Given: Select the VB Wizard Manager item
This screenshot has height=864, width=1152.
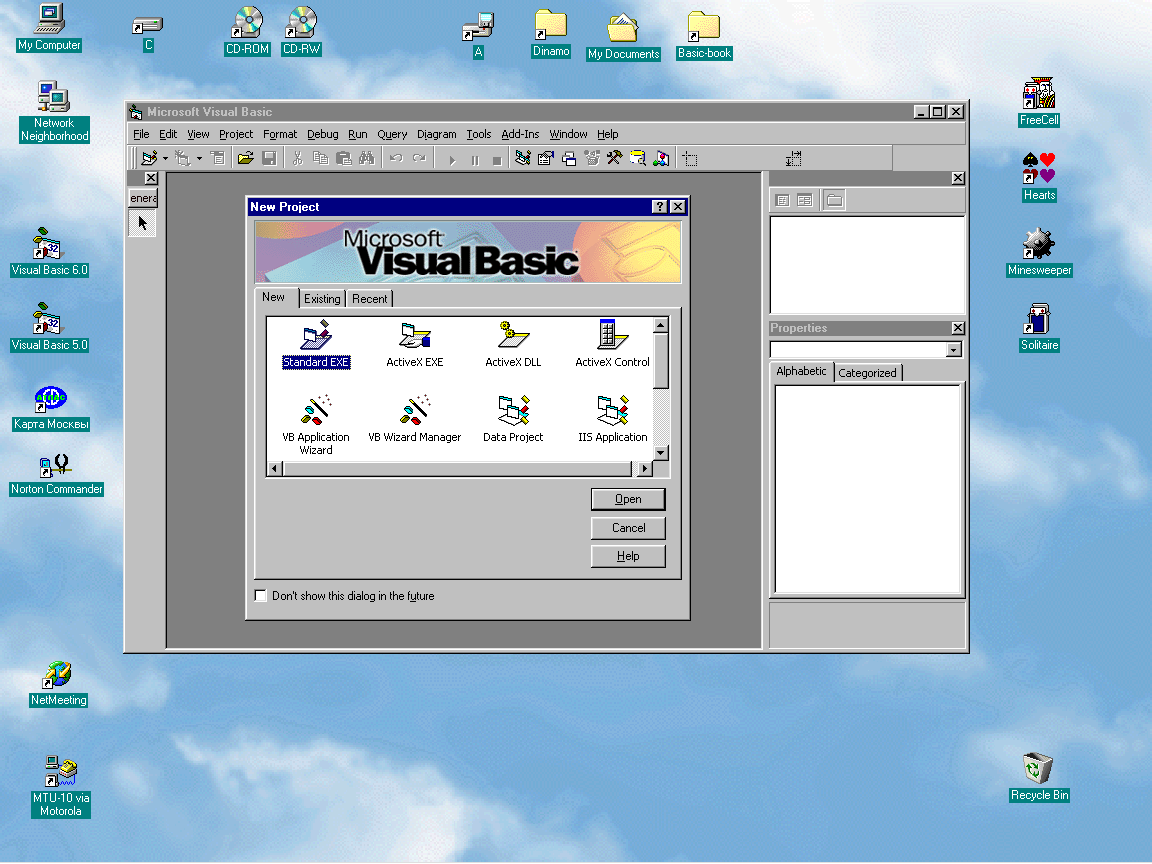Looking at the screenshot, I should coord(415,419).
